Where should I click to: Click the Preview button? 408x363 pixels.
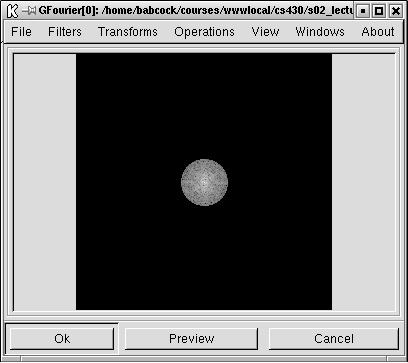coord(191,339)
